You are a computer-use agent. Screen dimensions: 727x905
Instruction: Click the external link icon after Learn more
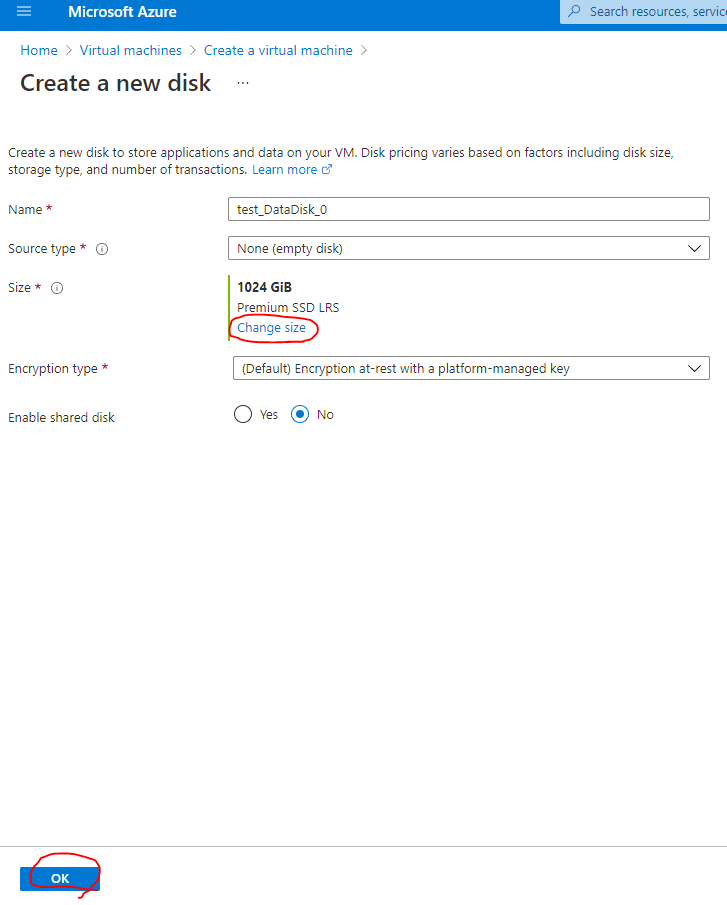pyautogui.click(x=327, y=169)
